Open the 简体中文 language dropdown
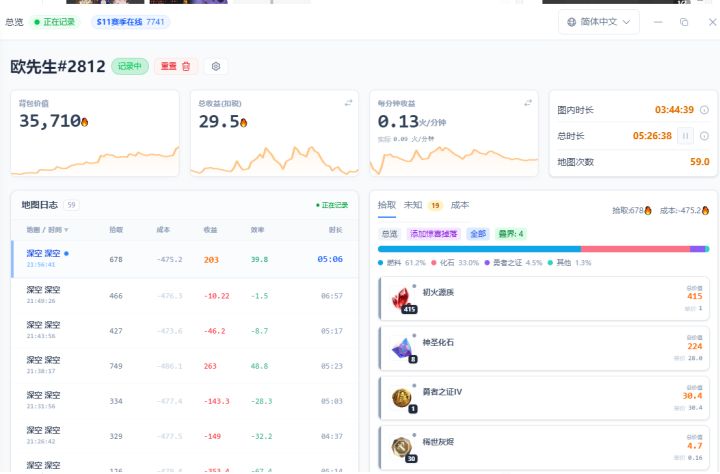Screen dimensions: 720x474 (x=598, y=22)
